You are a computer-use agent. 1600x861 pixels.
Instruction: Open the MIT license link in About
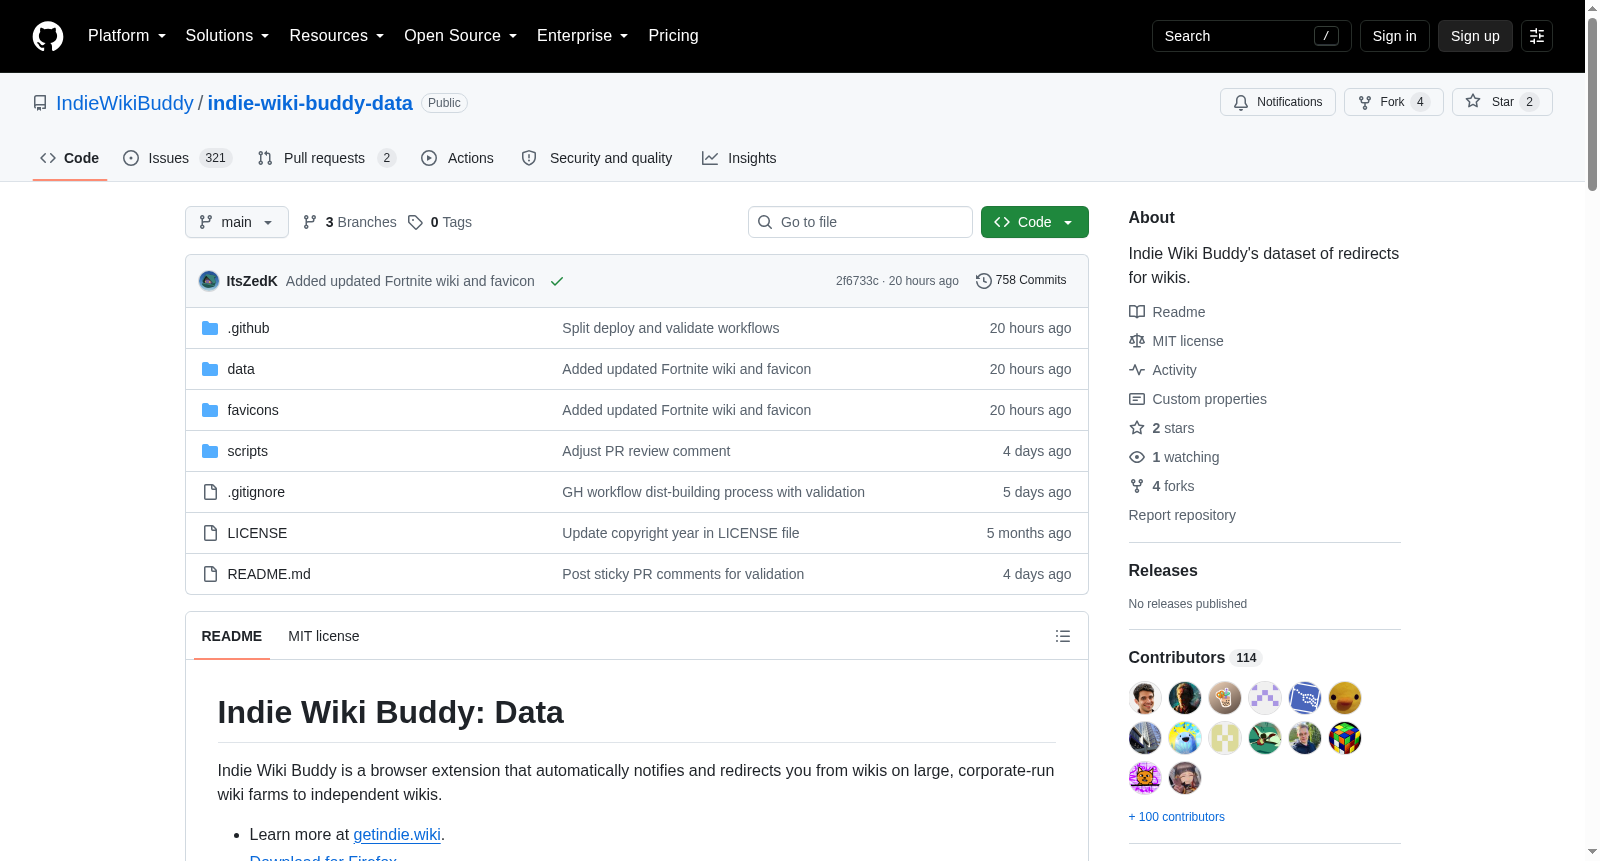(x=1176, y=341)
